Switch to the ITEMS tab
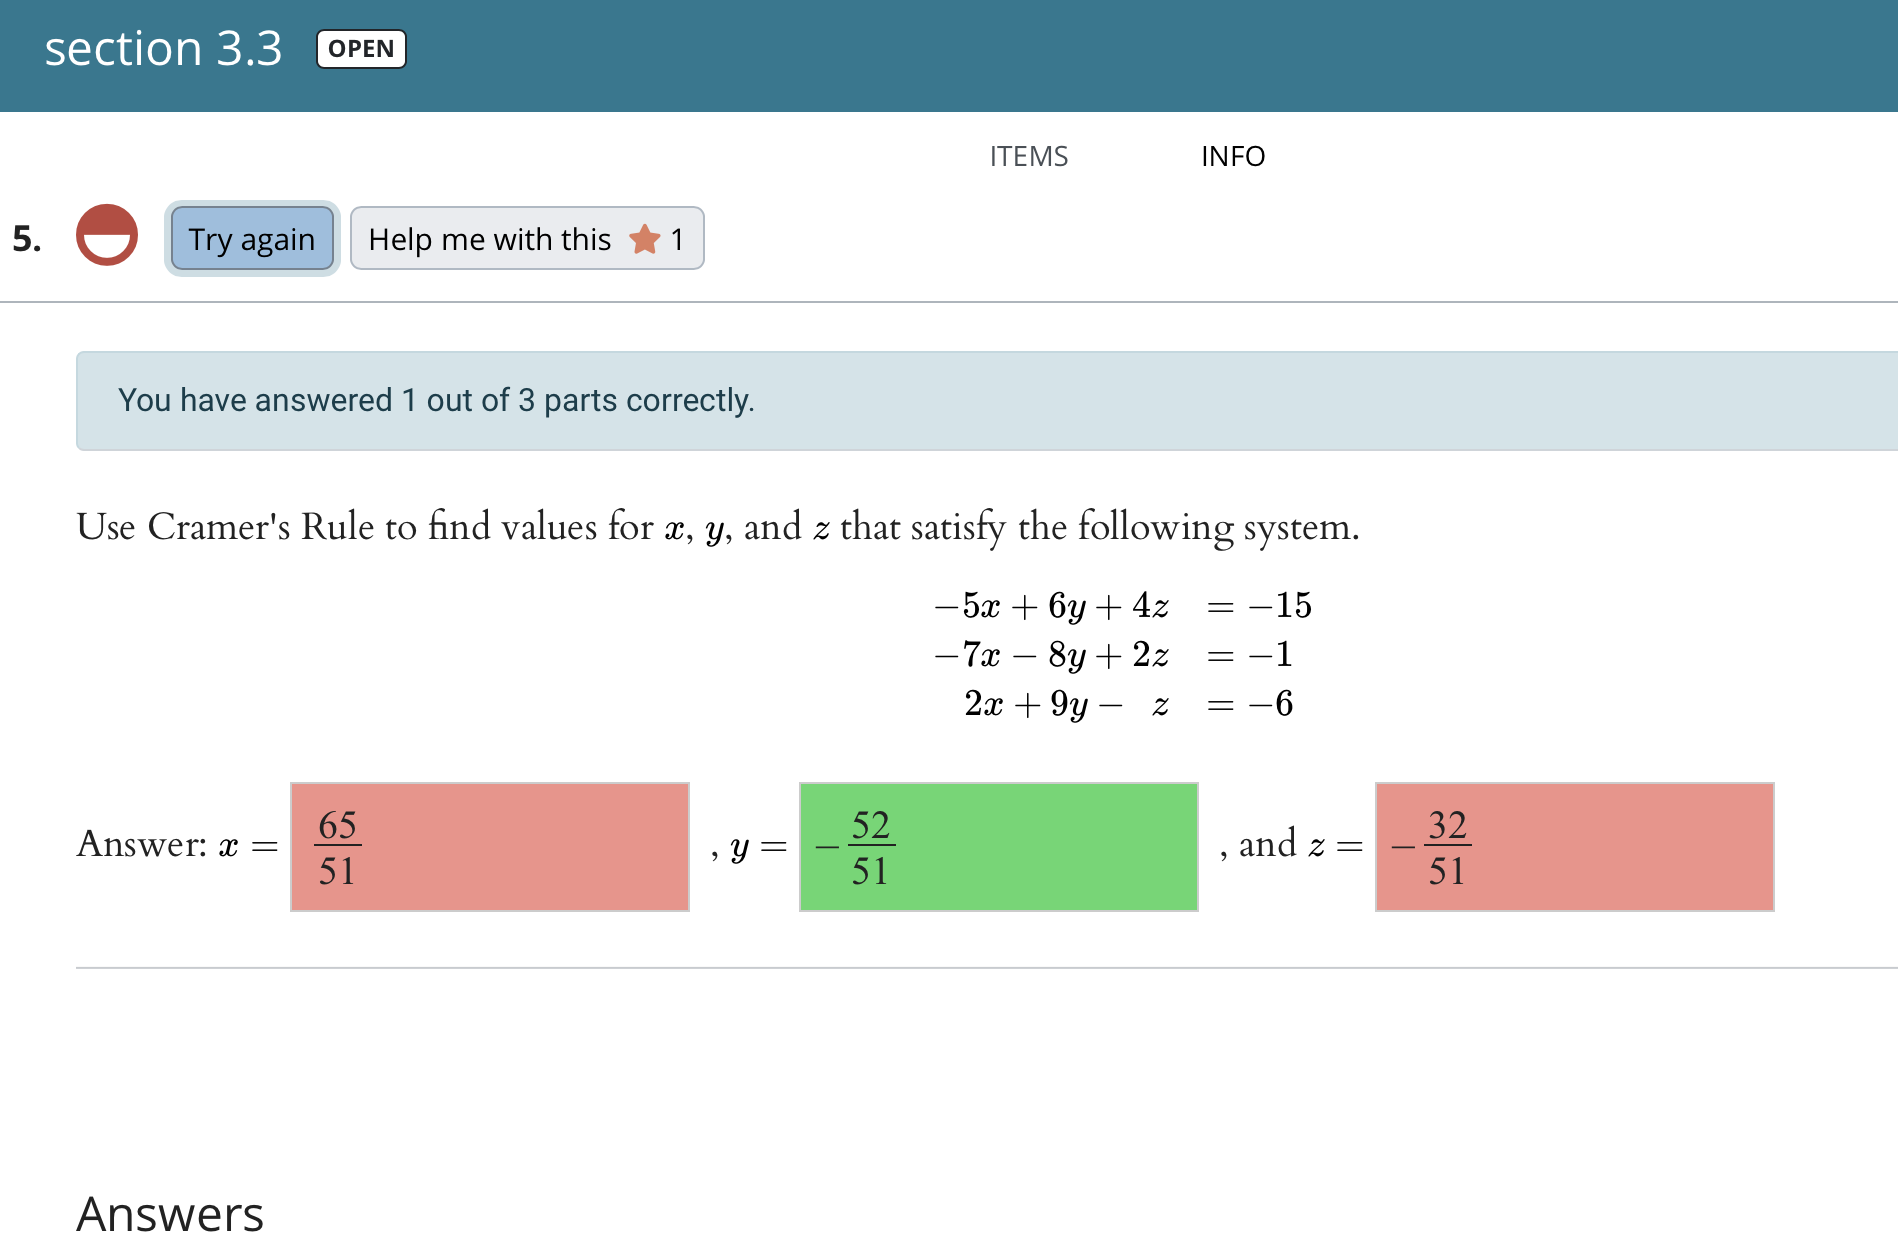This screenshot has width=1898, height=1234. (x=1029, y=156)
